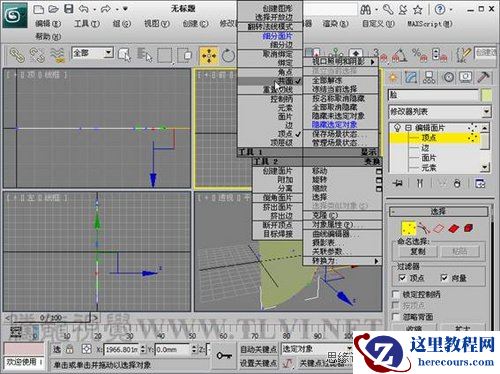This screenshot has width=500, height=374.
Task: Open the 编辑(E) menu
Action: (48, 24)
